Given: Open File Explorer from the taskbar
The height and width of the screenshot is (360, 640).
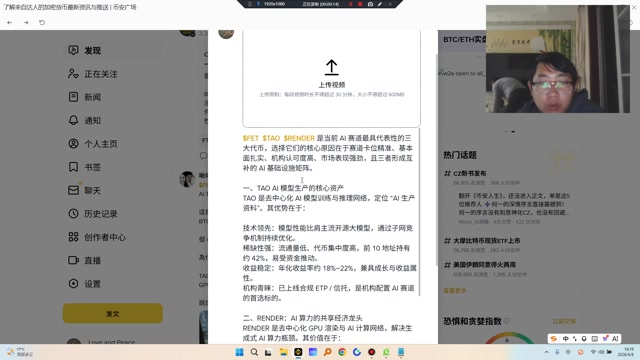Looking at the screenshot, I should click(x=283, y=352).
